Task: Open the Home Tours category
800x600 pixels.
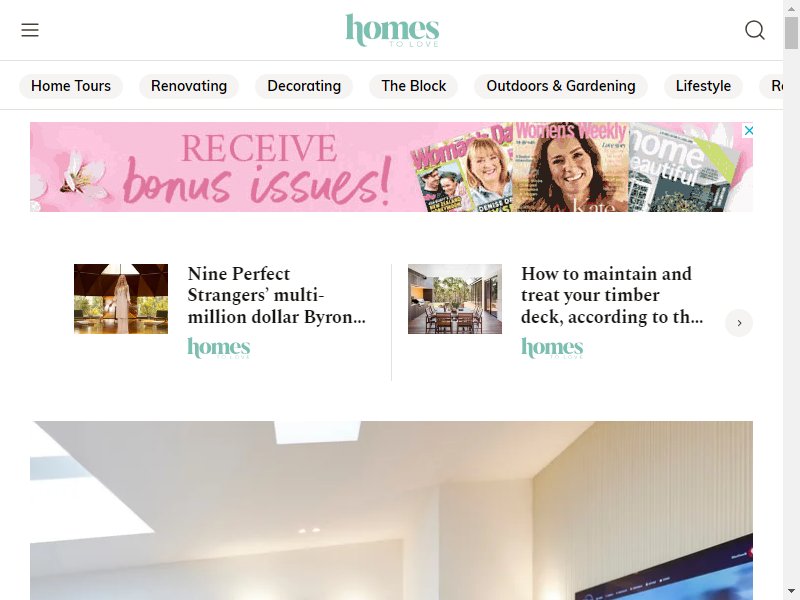Action: coord(71,86)
